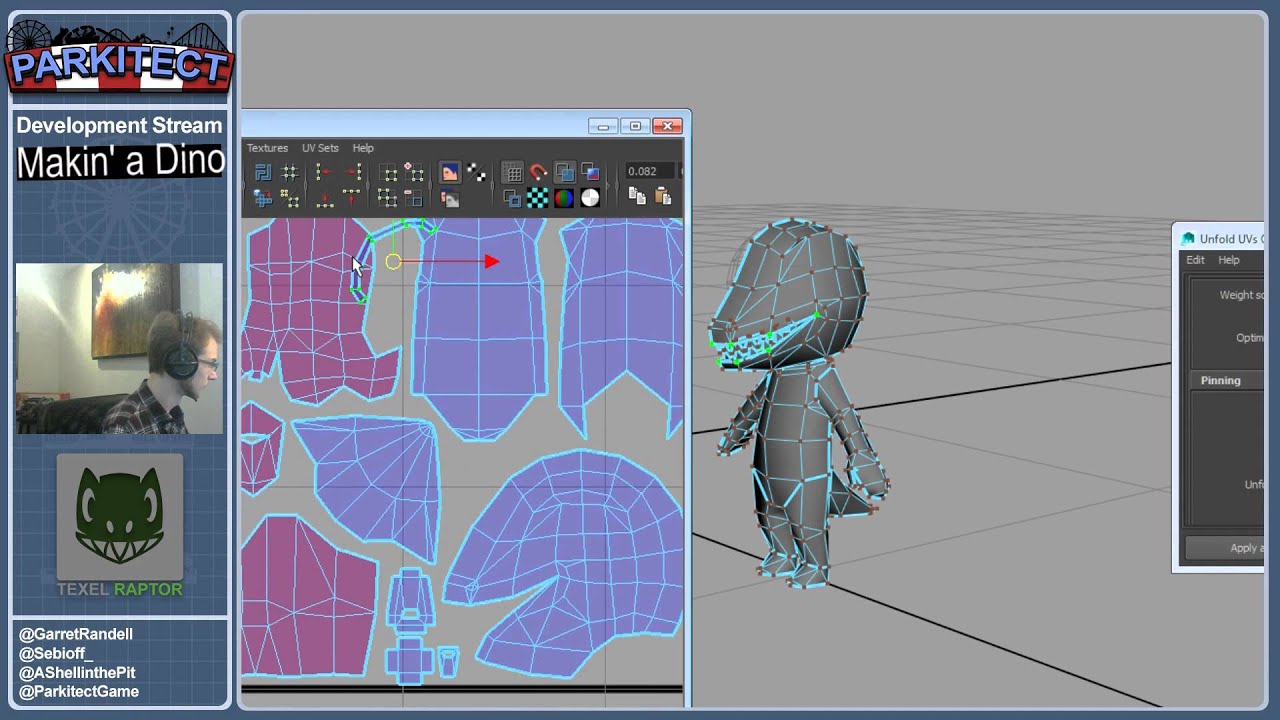Click the @GarretRandell handle text

coord(75,634)
